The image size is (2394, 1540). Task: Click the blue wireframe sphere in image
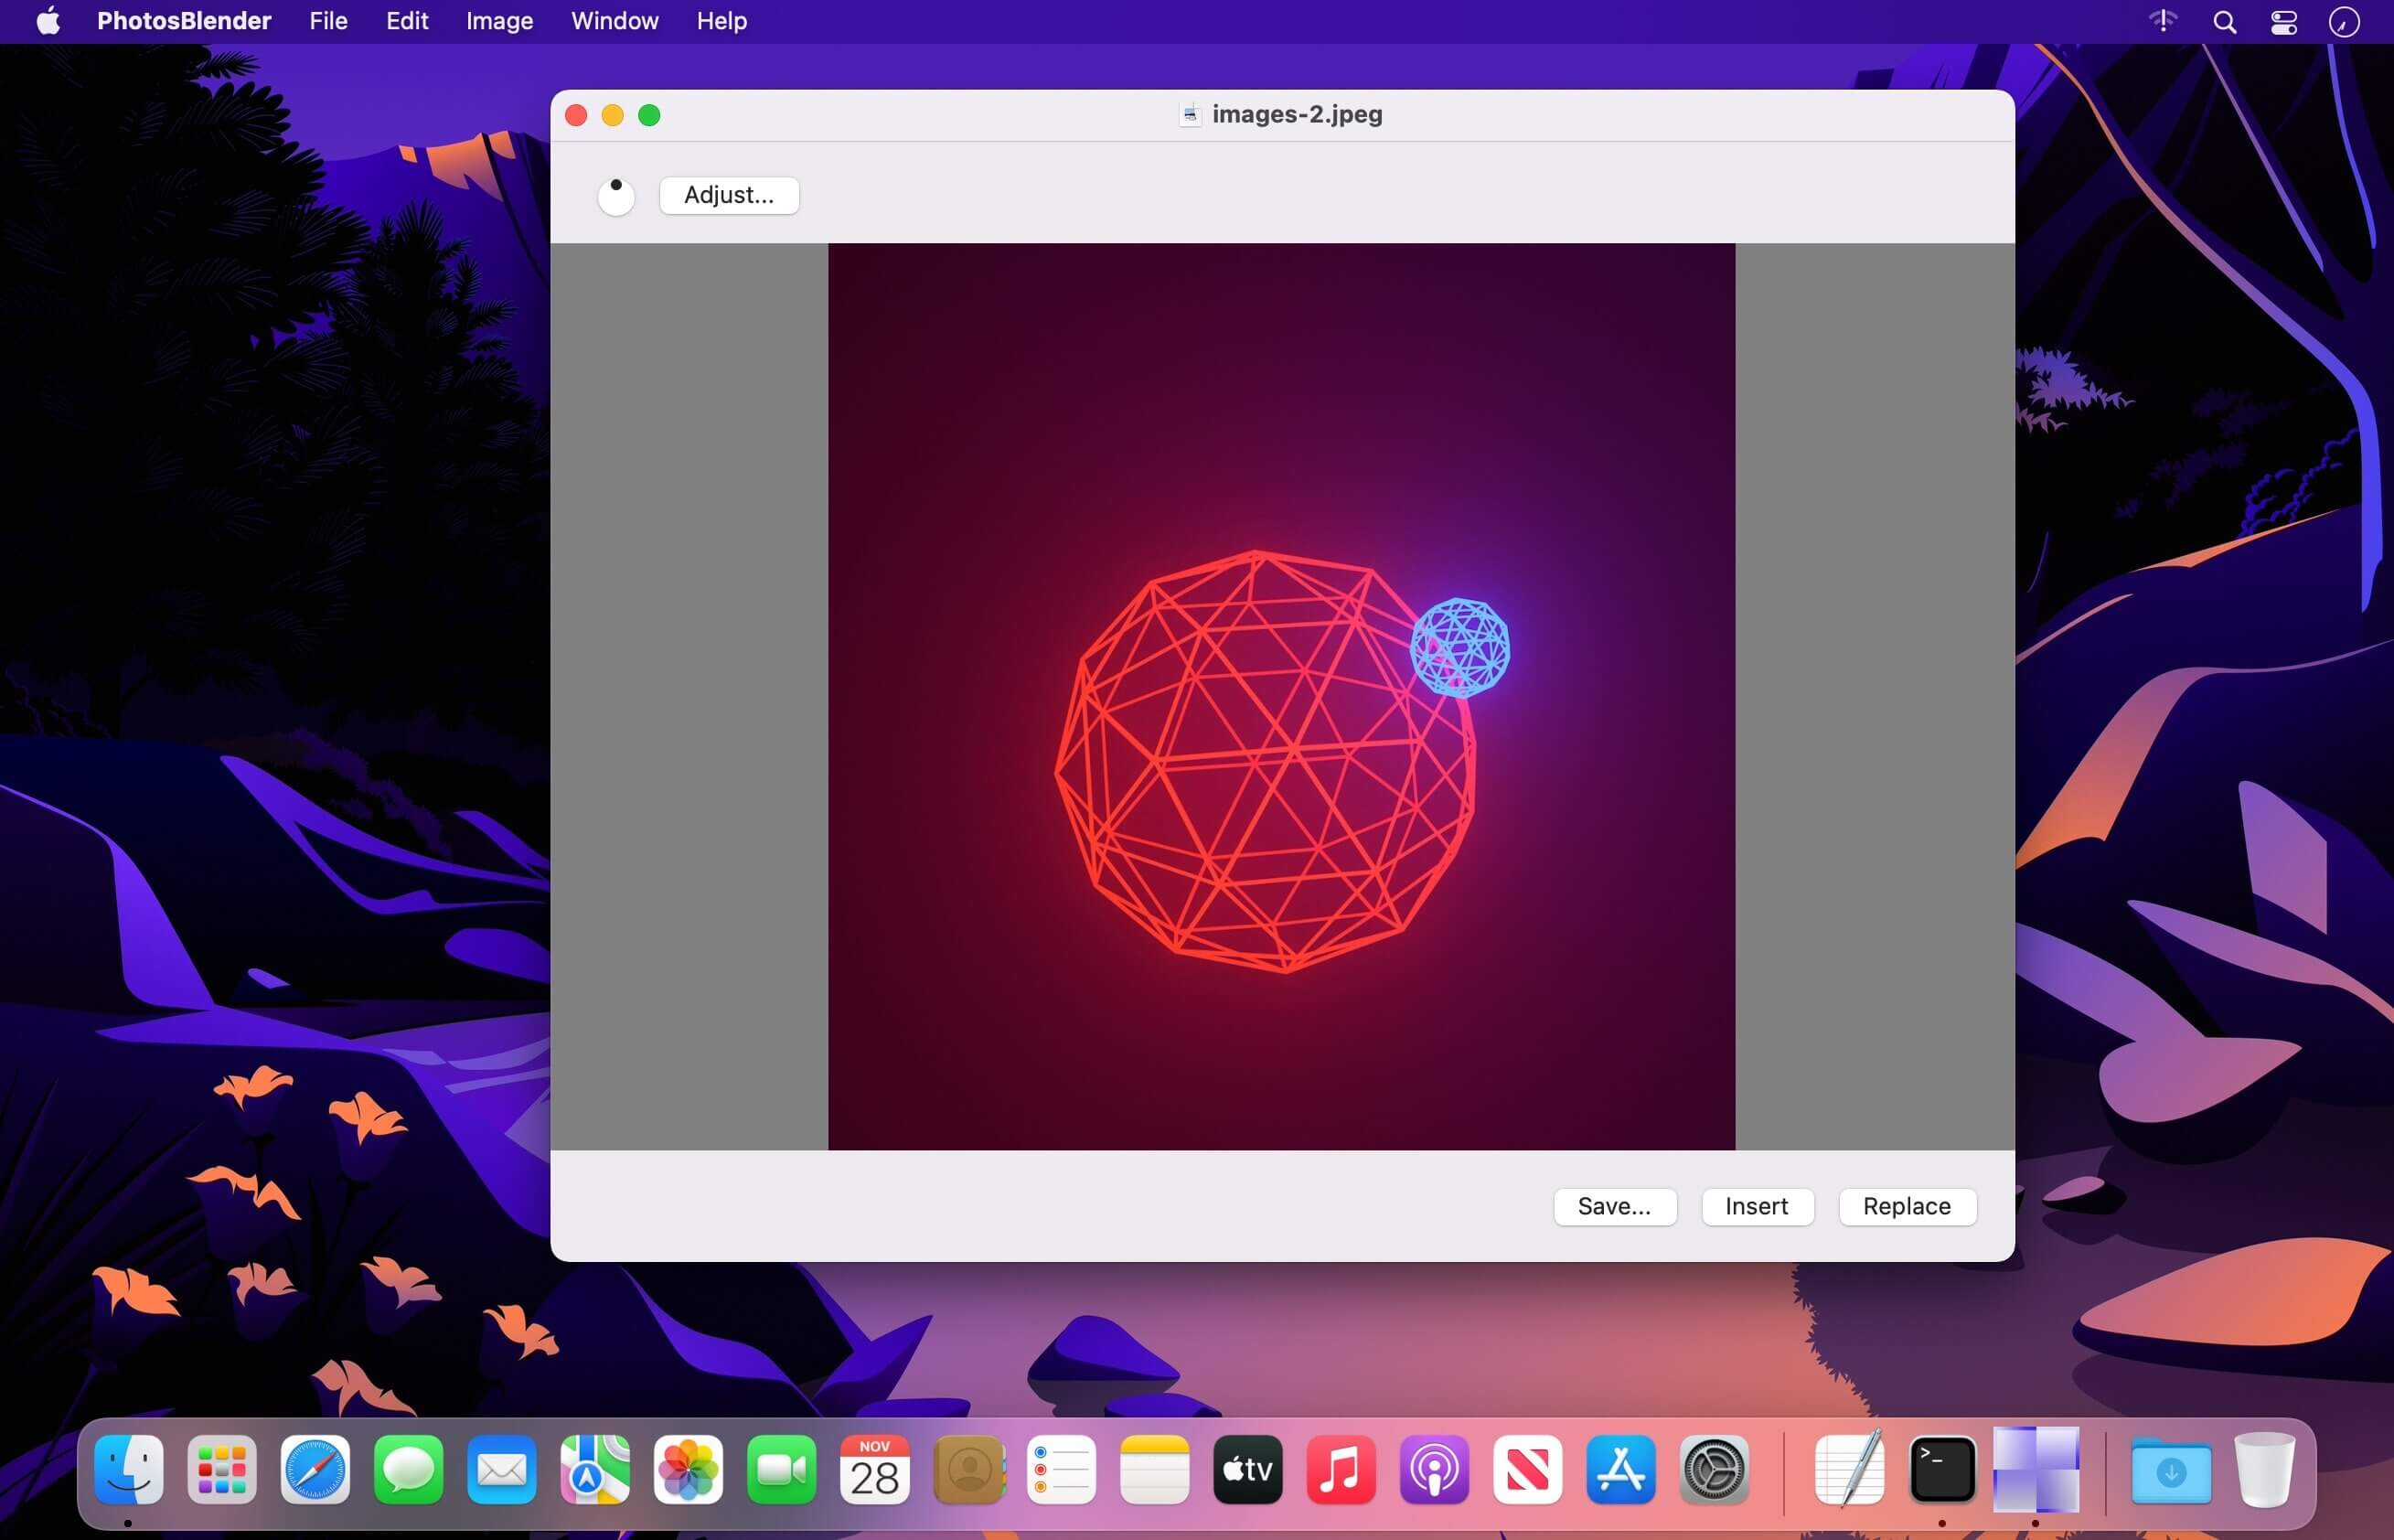click(1459, 648)
